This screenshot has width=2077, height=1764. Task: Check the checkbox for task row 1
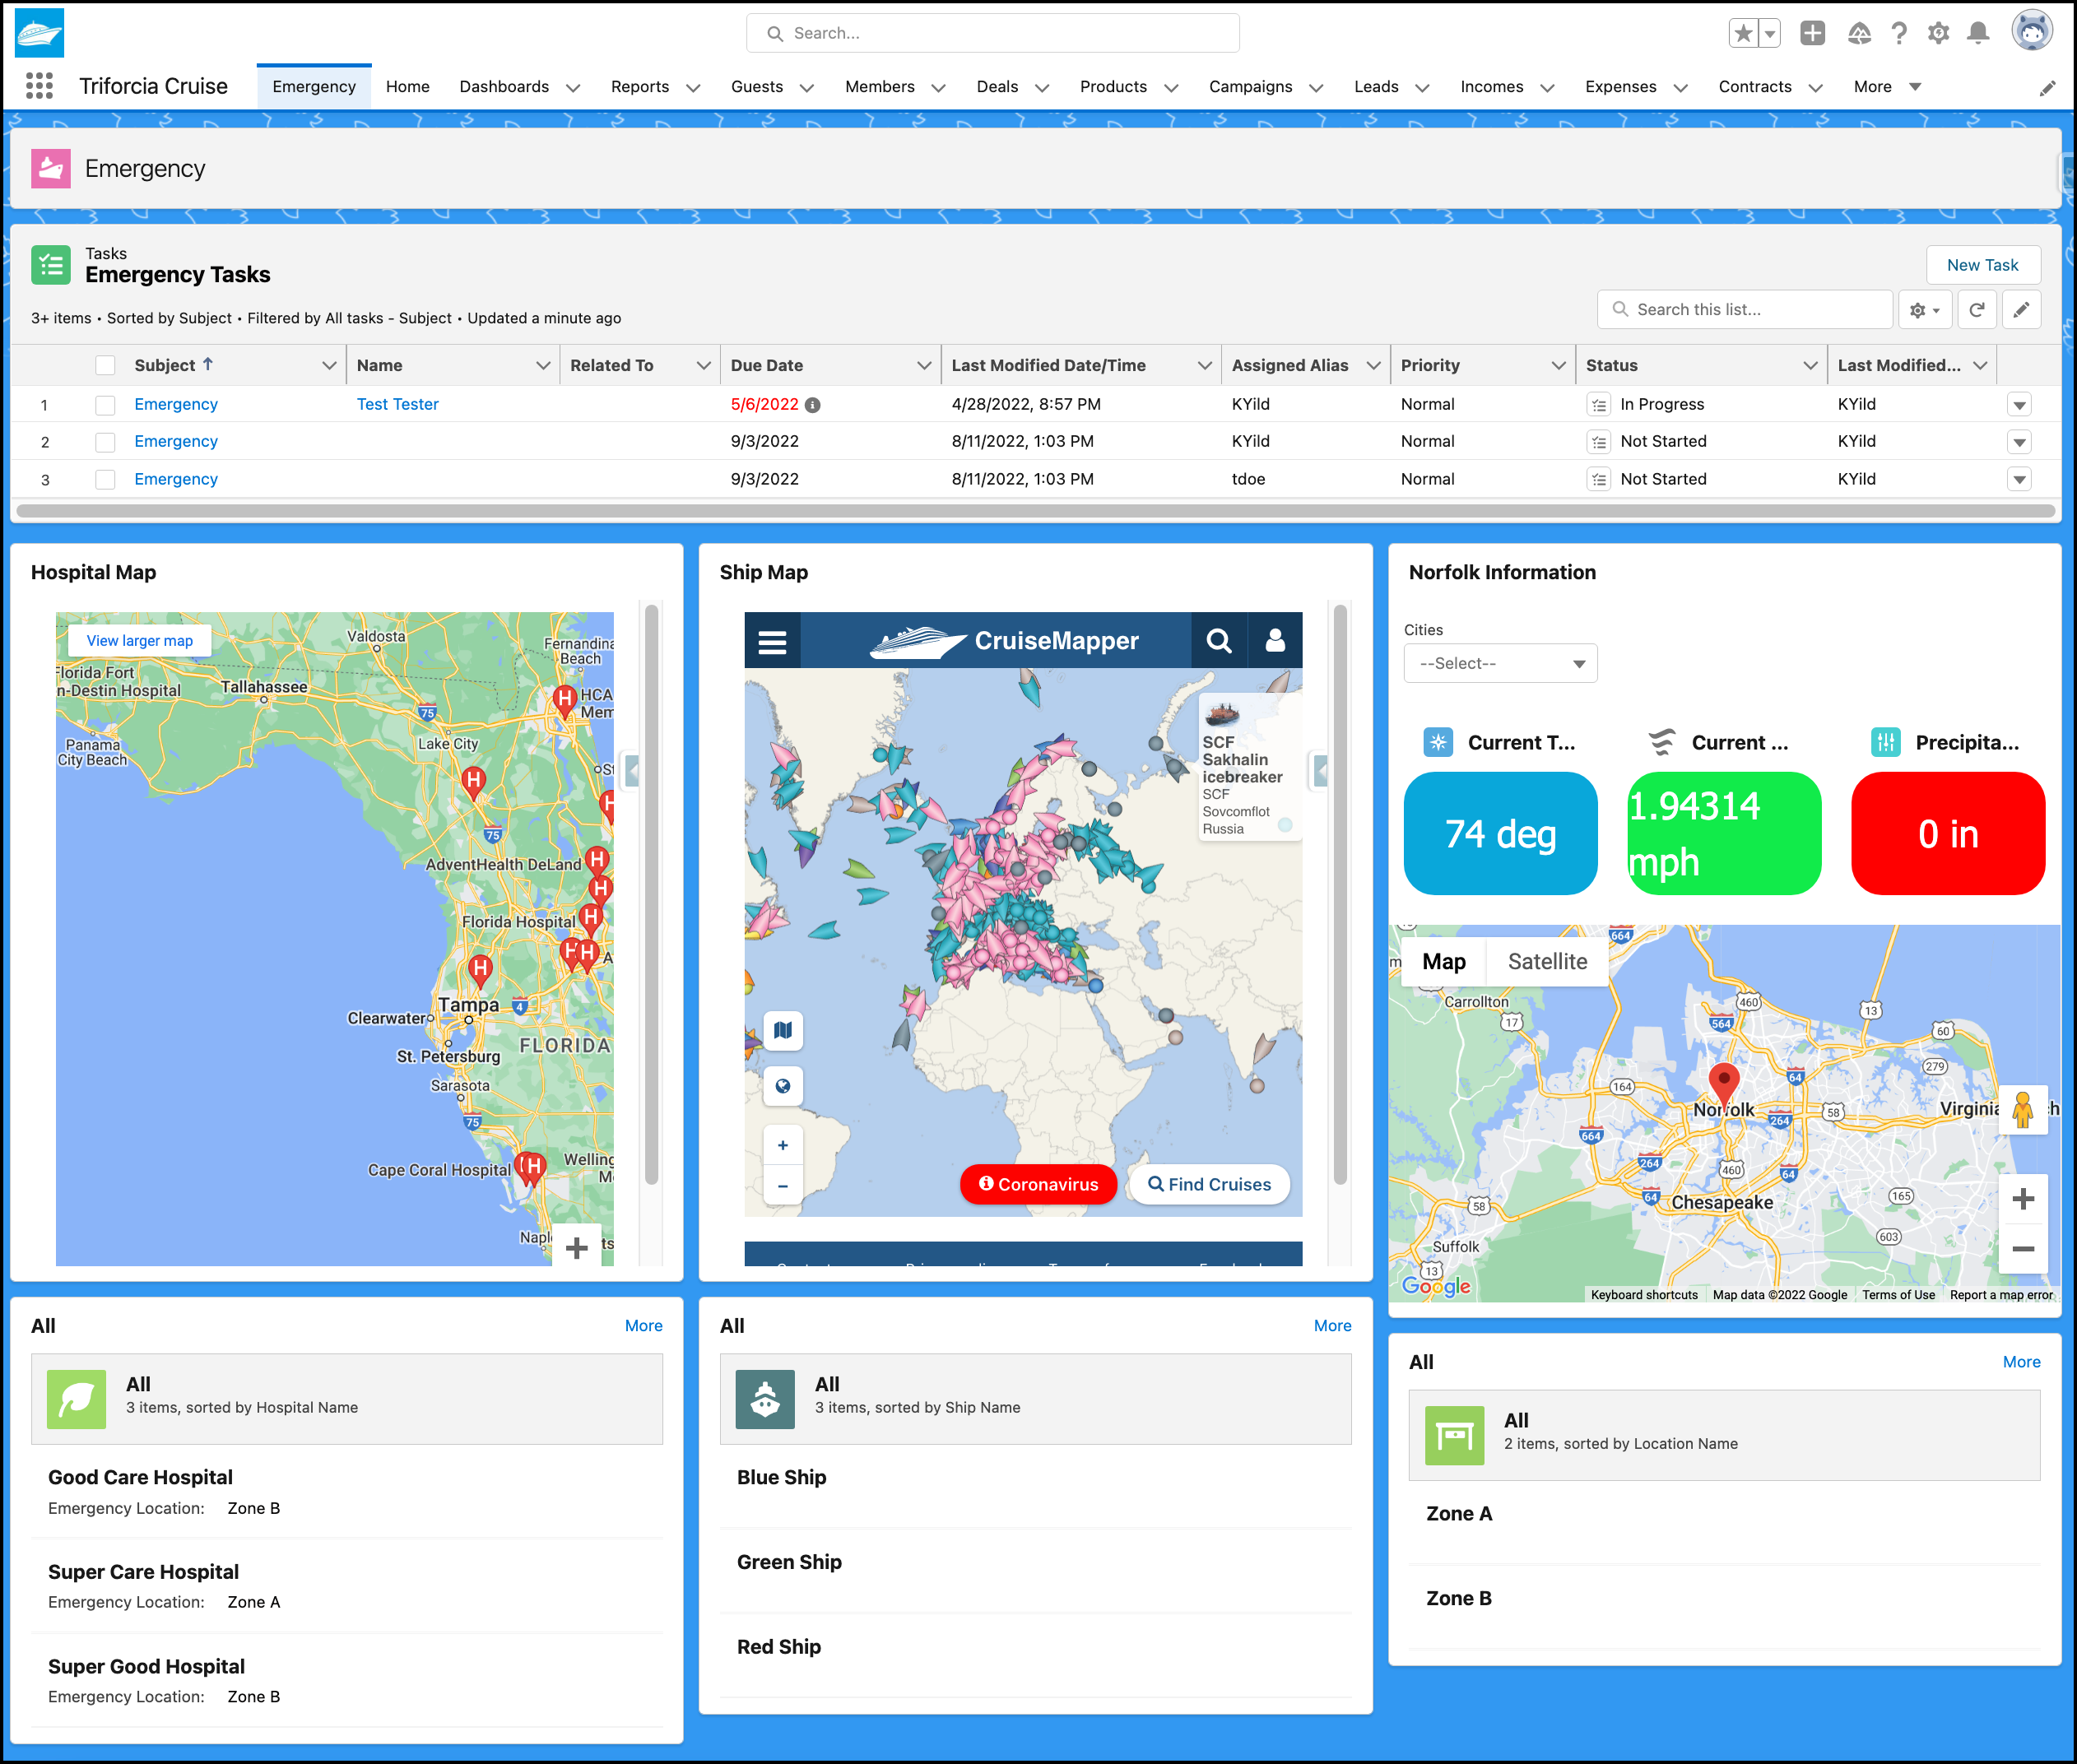pyautogui.click(x=105, y=405)
